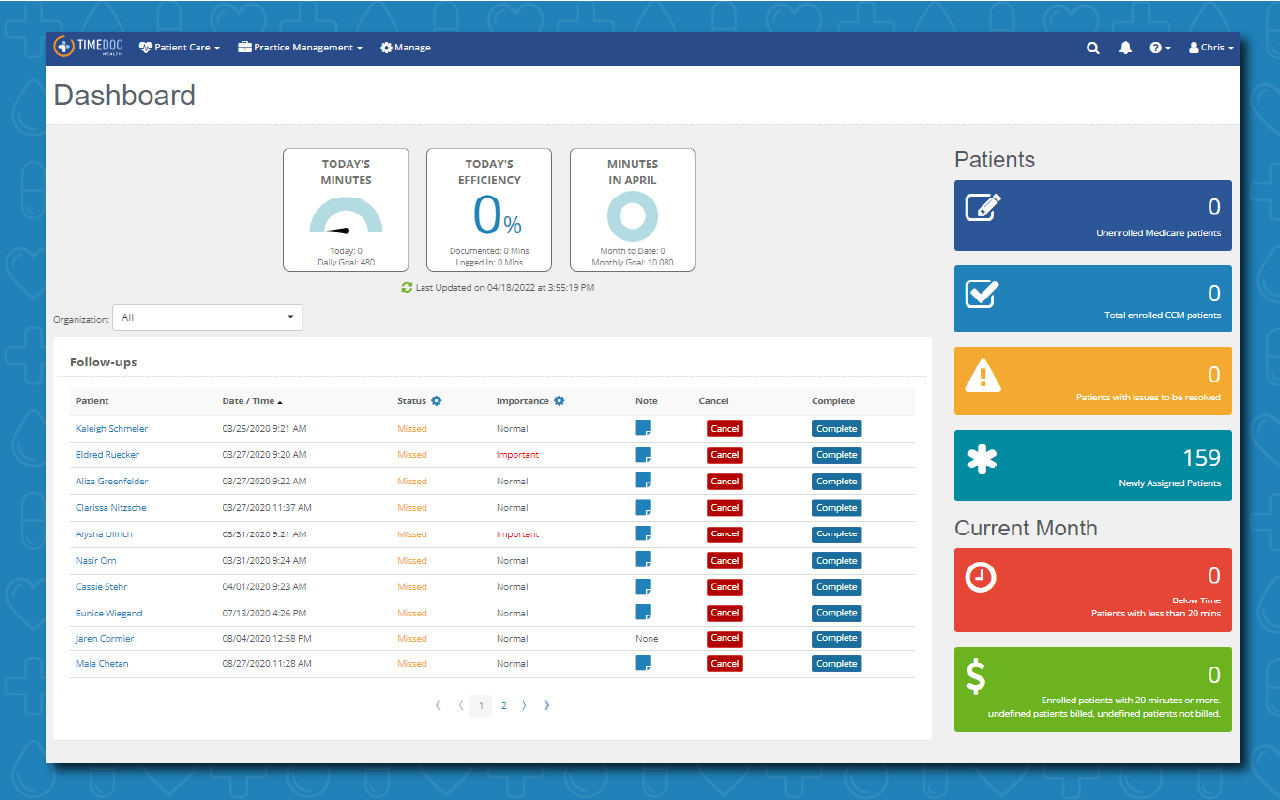
Task: Go to the previous follow-ups page arrow
Action: pyautogui.click(x=460, y=705)
